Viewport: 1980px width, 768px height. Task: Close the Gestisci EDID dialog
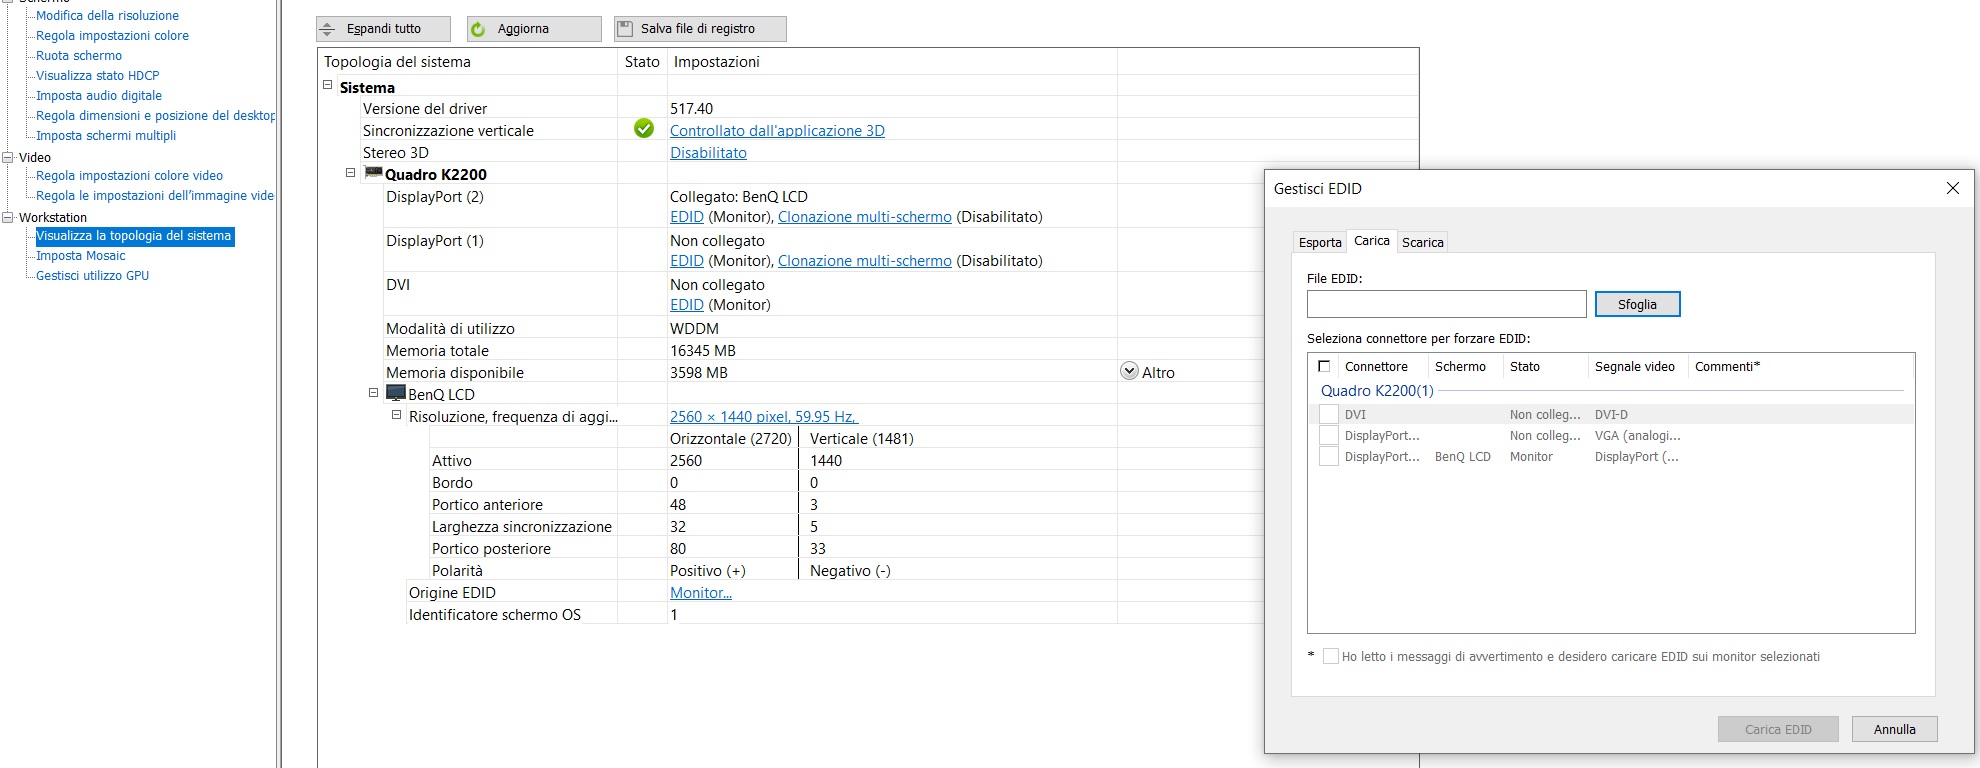(1952, 188)
